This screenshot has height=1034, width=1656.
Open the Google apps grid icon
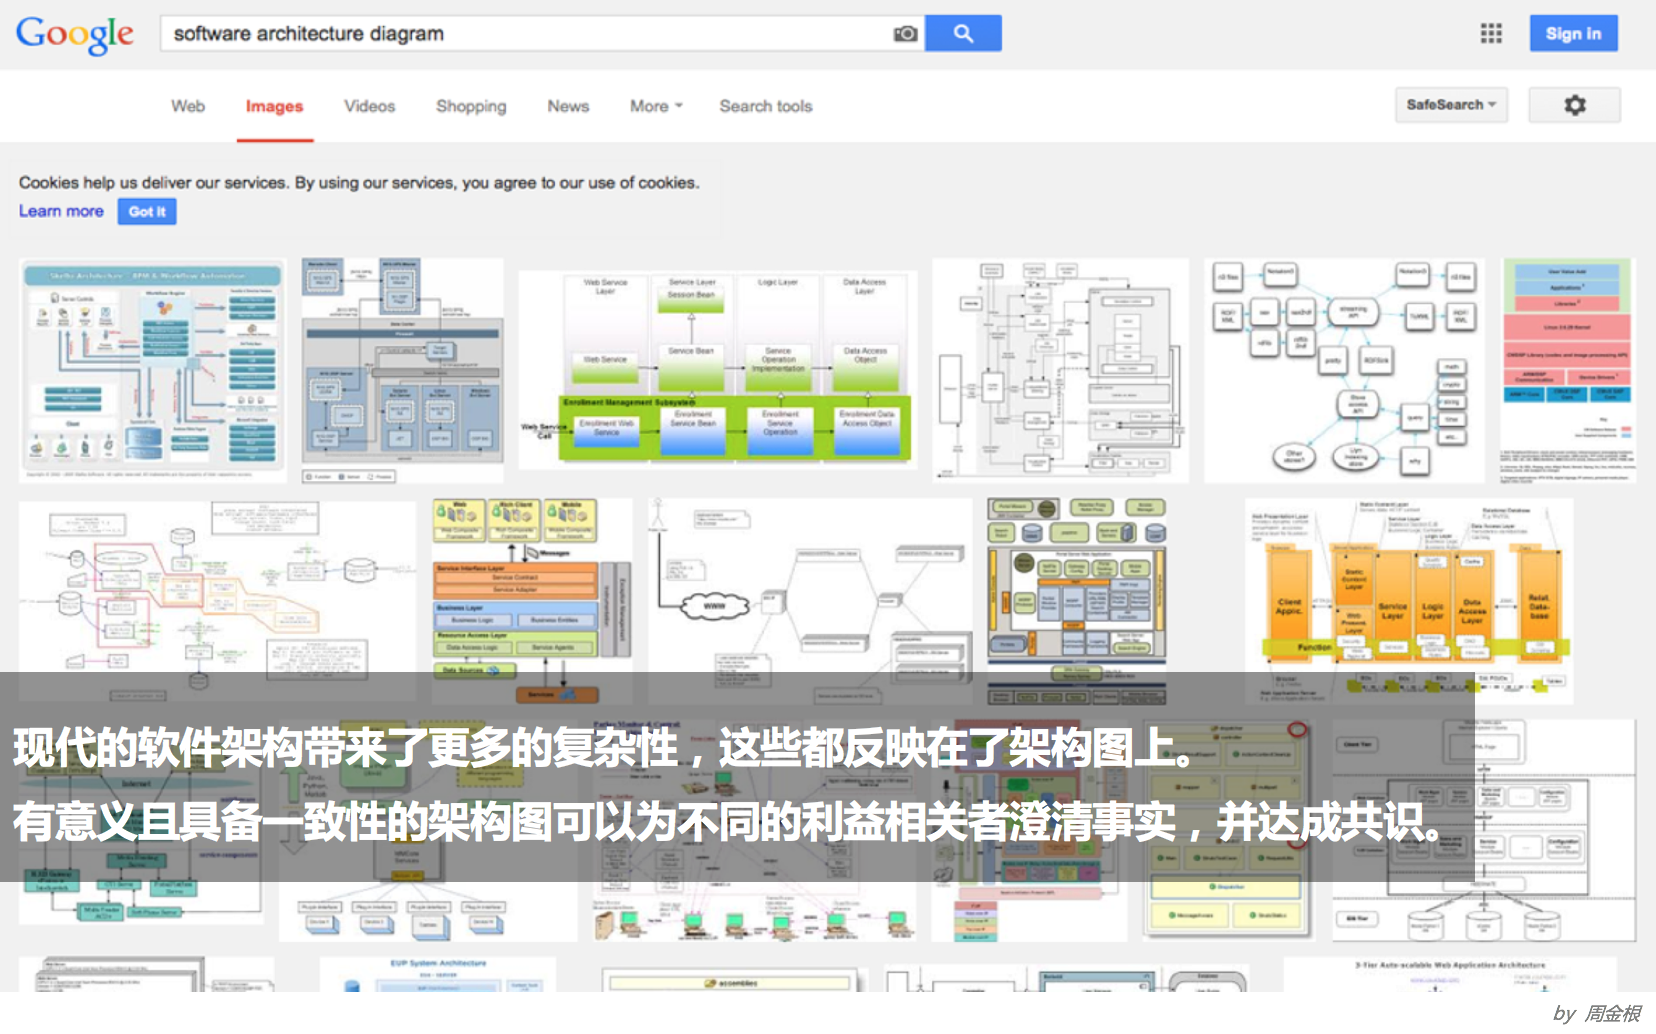pyautogui.click(x=1490, y=33)
